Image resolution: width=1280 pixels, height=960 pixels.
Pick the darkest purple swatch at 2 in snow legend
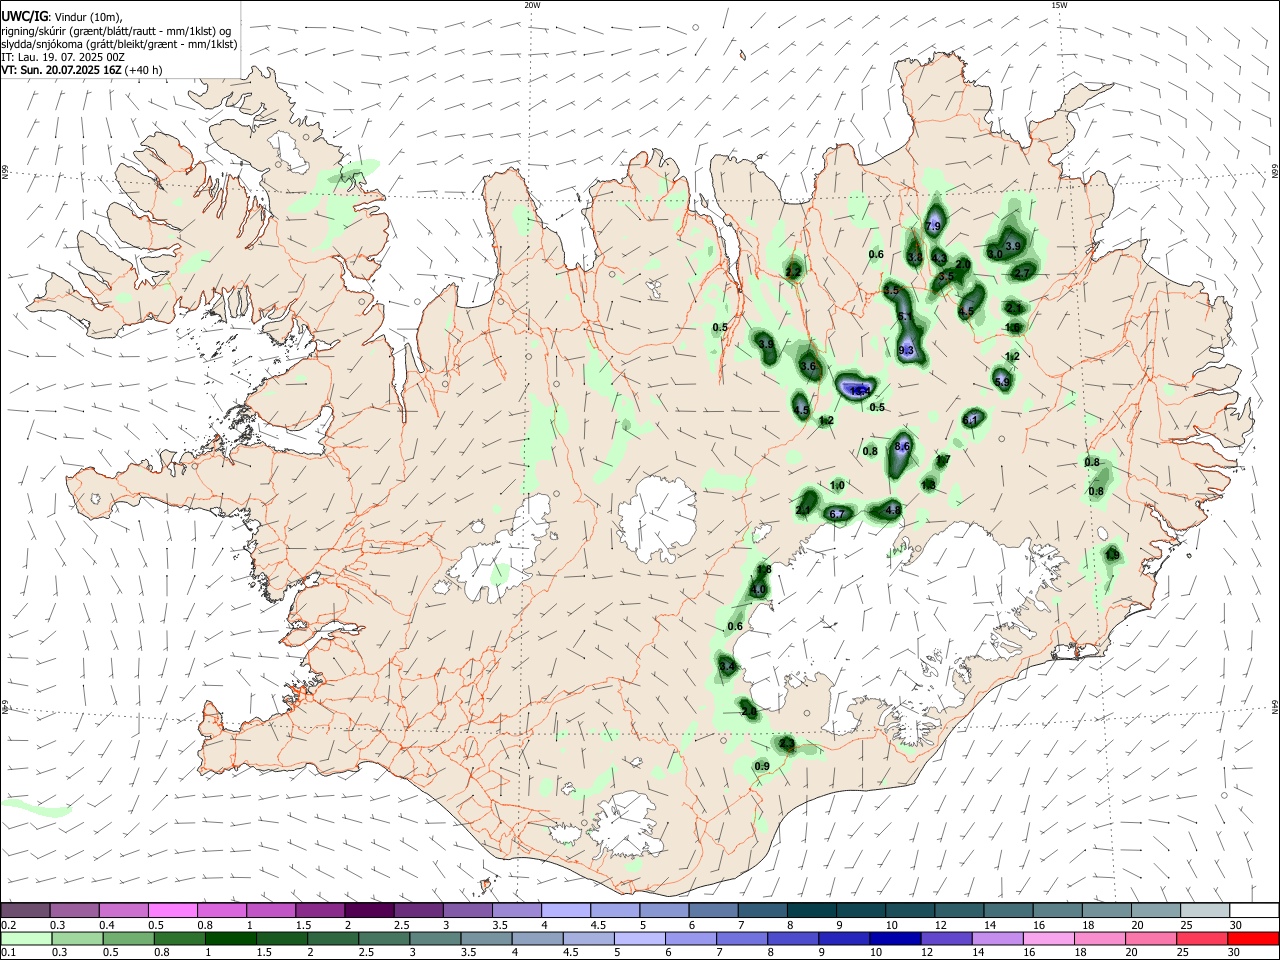[369, 910]
